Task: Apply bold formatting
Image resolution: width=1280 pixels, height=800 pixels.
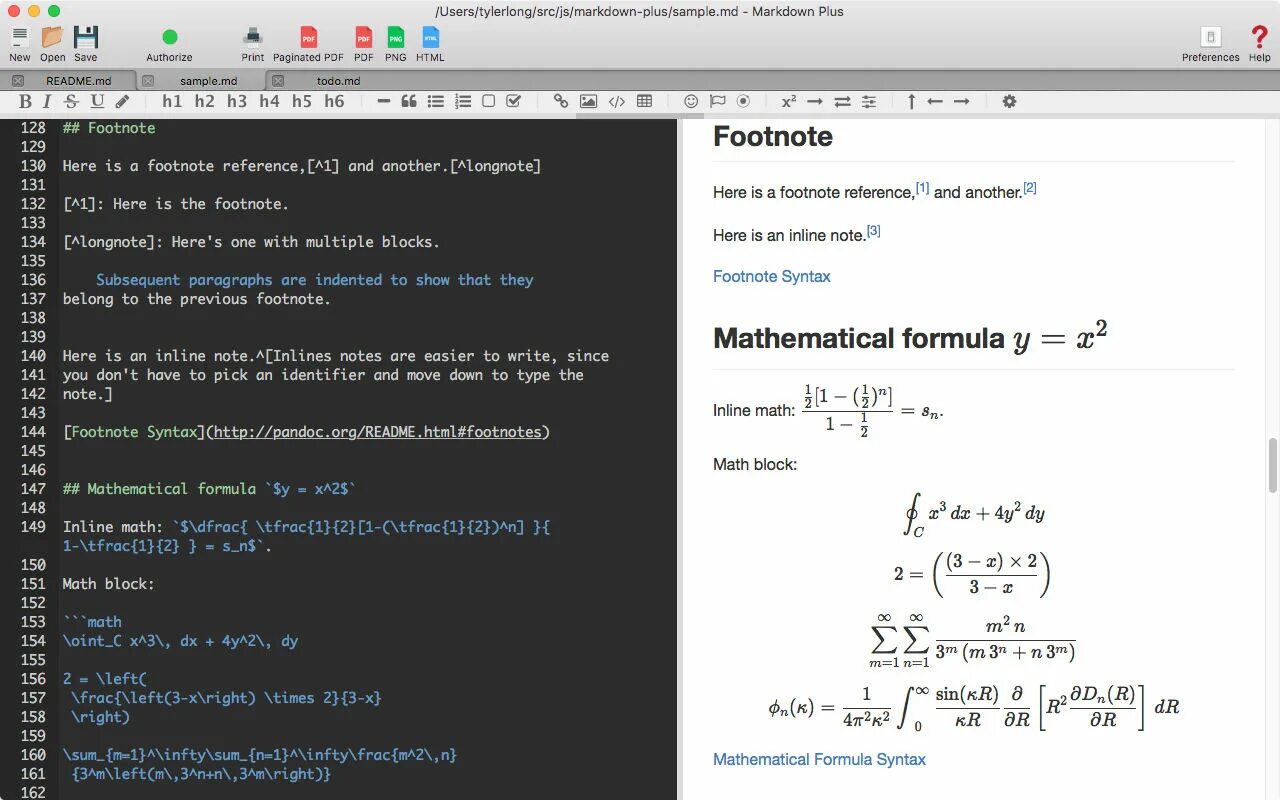Action: tap(25, 101)
